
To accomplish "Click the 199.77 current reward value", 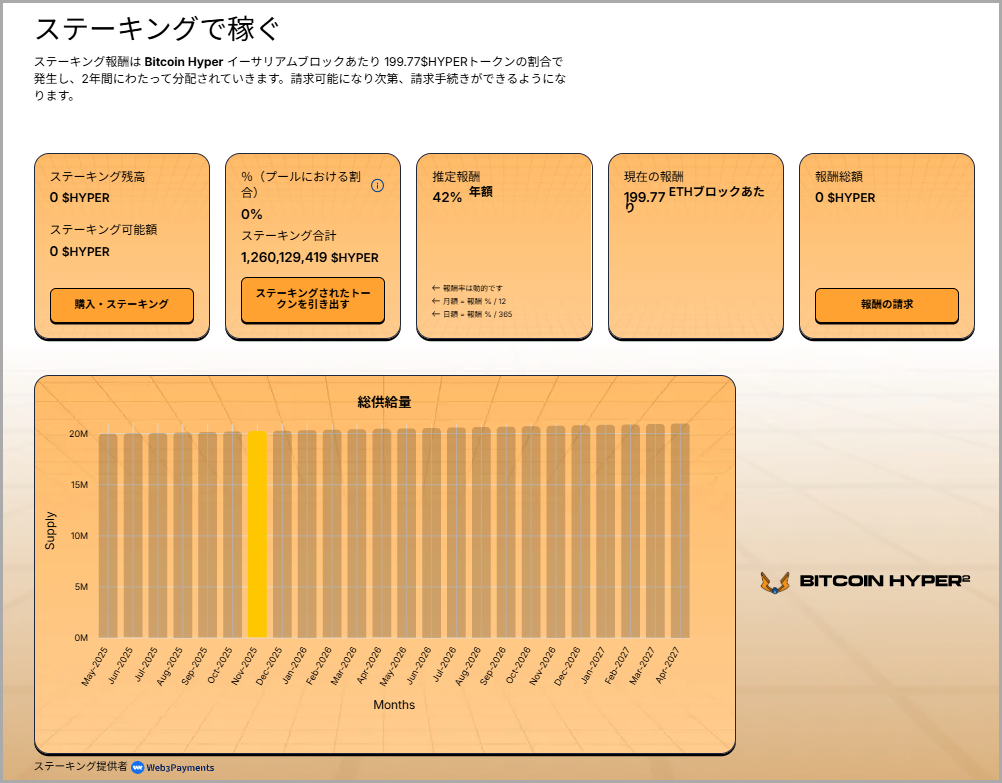I will point(644,197).
